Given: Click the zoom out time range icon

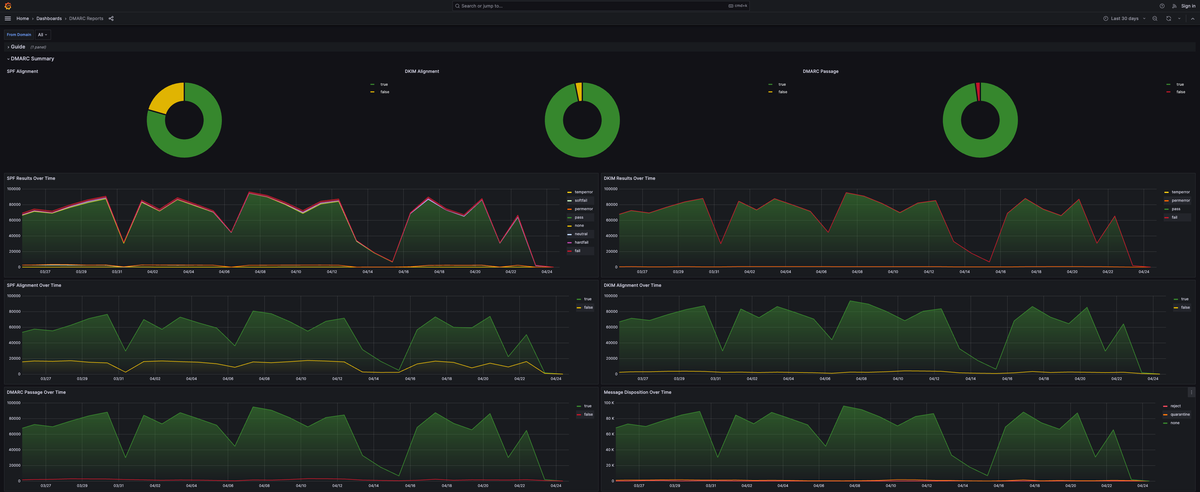Looking at the screenshot, I should [1155, 18].
